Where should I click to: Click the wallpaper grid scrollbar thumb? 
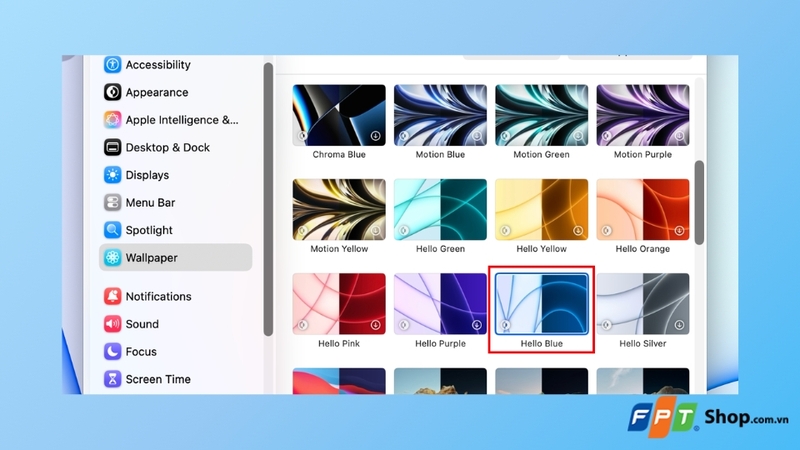[699, 203]
